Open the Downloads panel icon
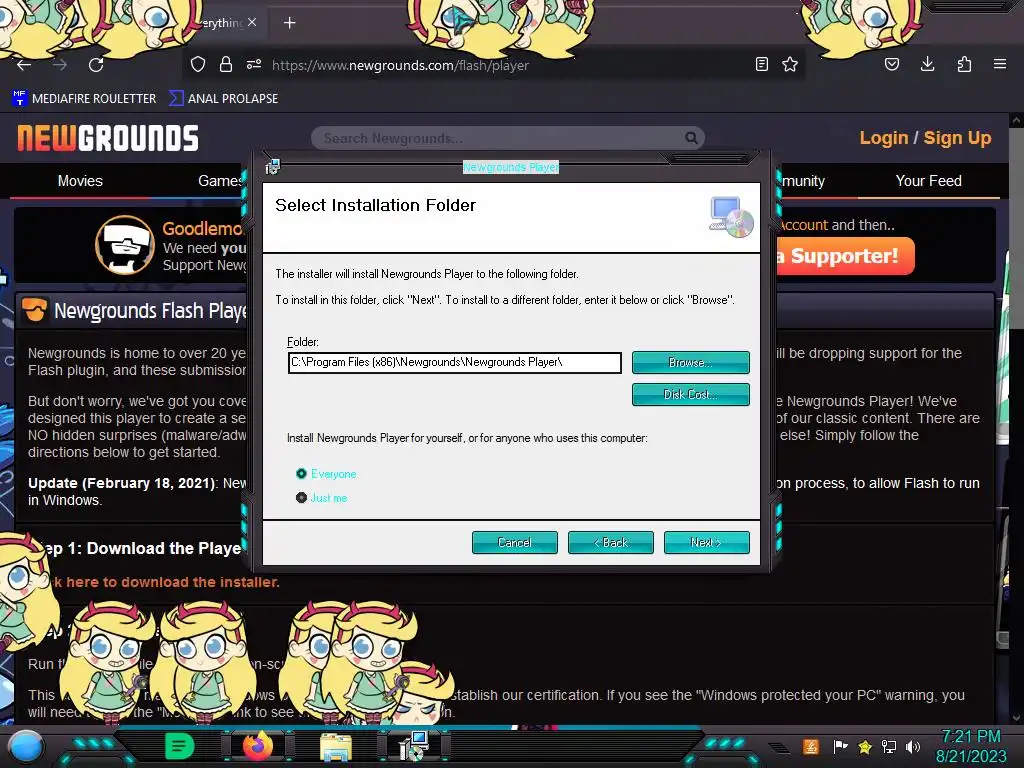The height and width of the screenshot is (768, 1024). 927,64
